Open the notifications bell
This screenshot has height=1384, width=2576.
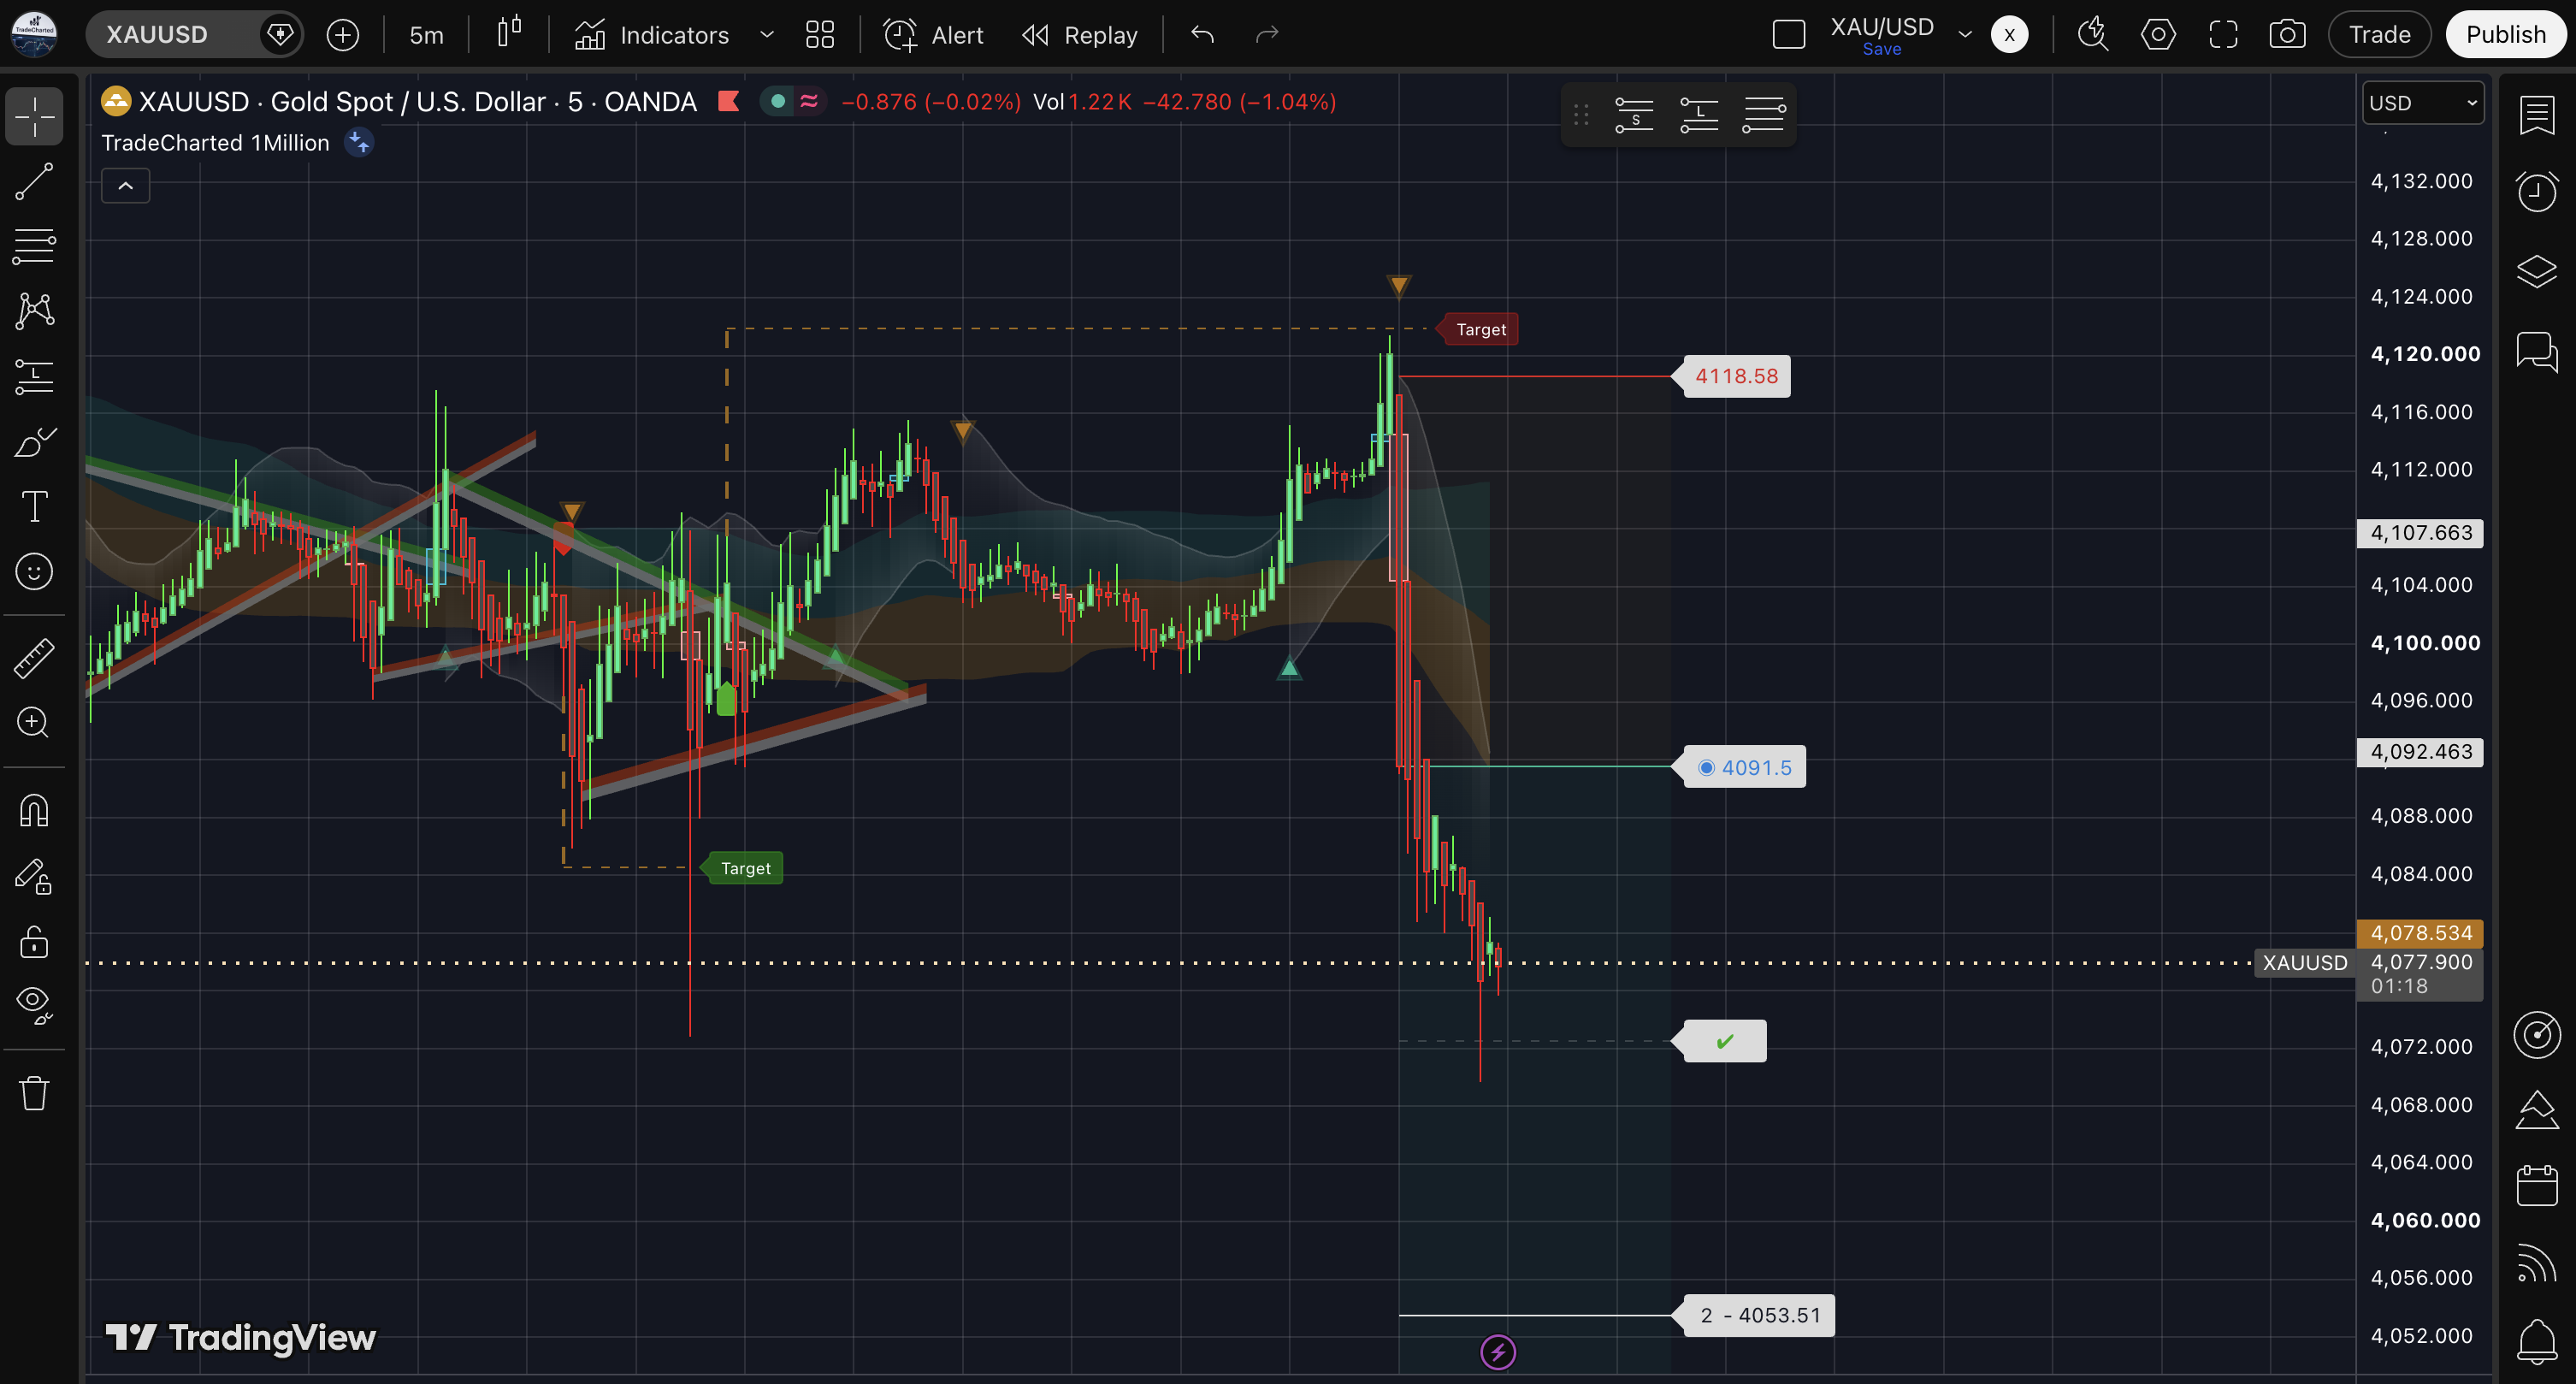pos(2537,1341)
